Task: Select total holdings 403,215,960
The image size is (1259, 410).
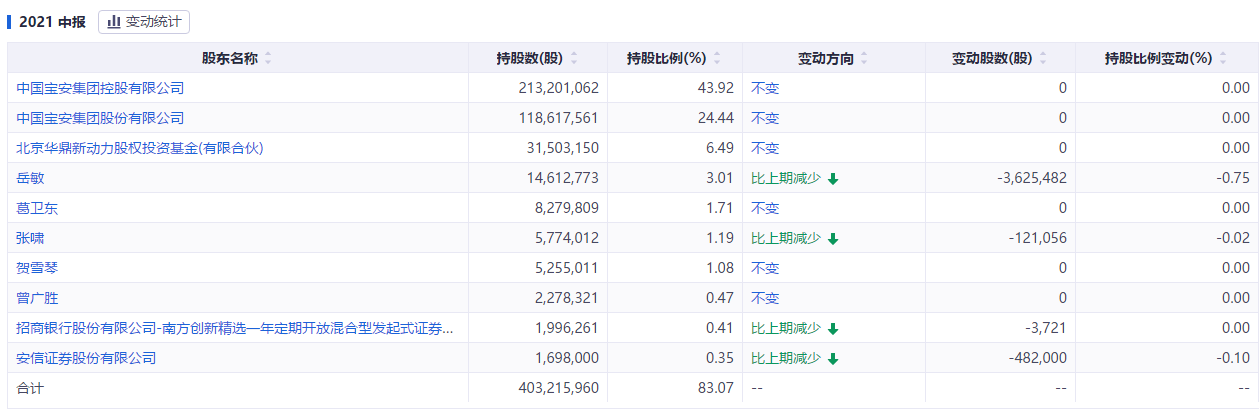Action: point(559,388)
